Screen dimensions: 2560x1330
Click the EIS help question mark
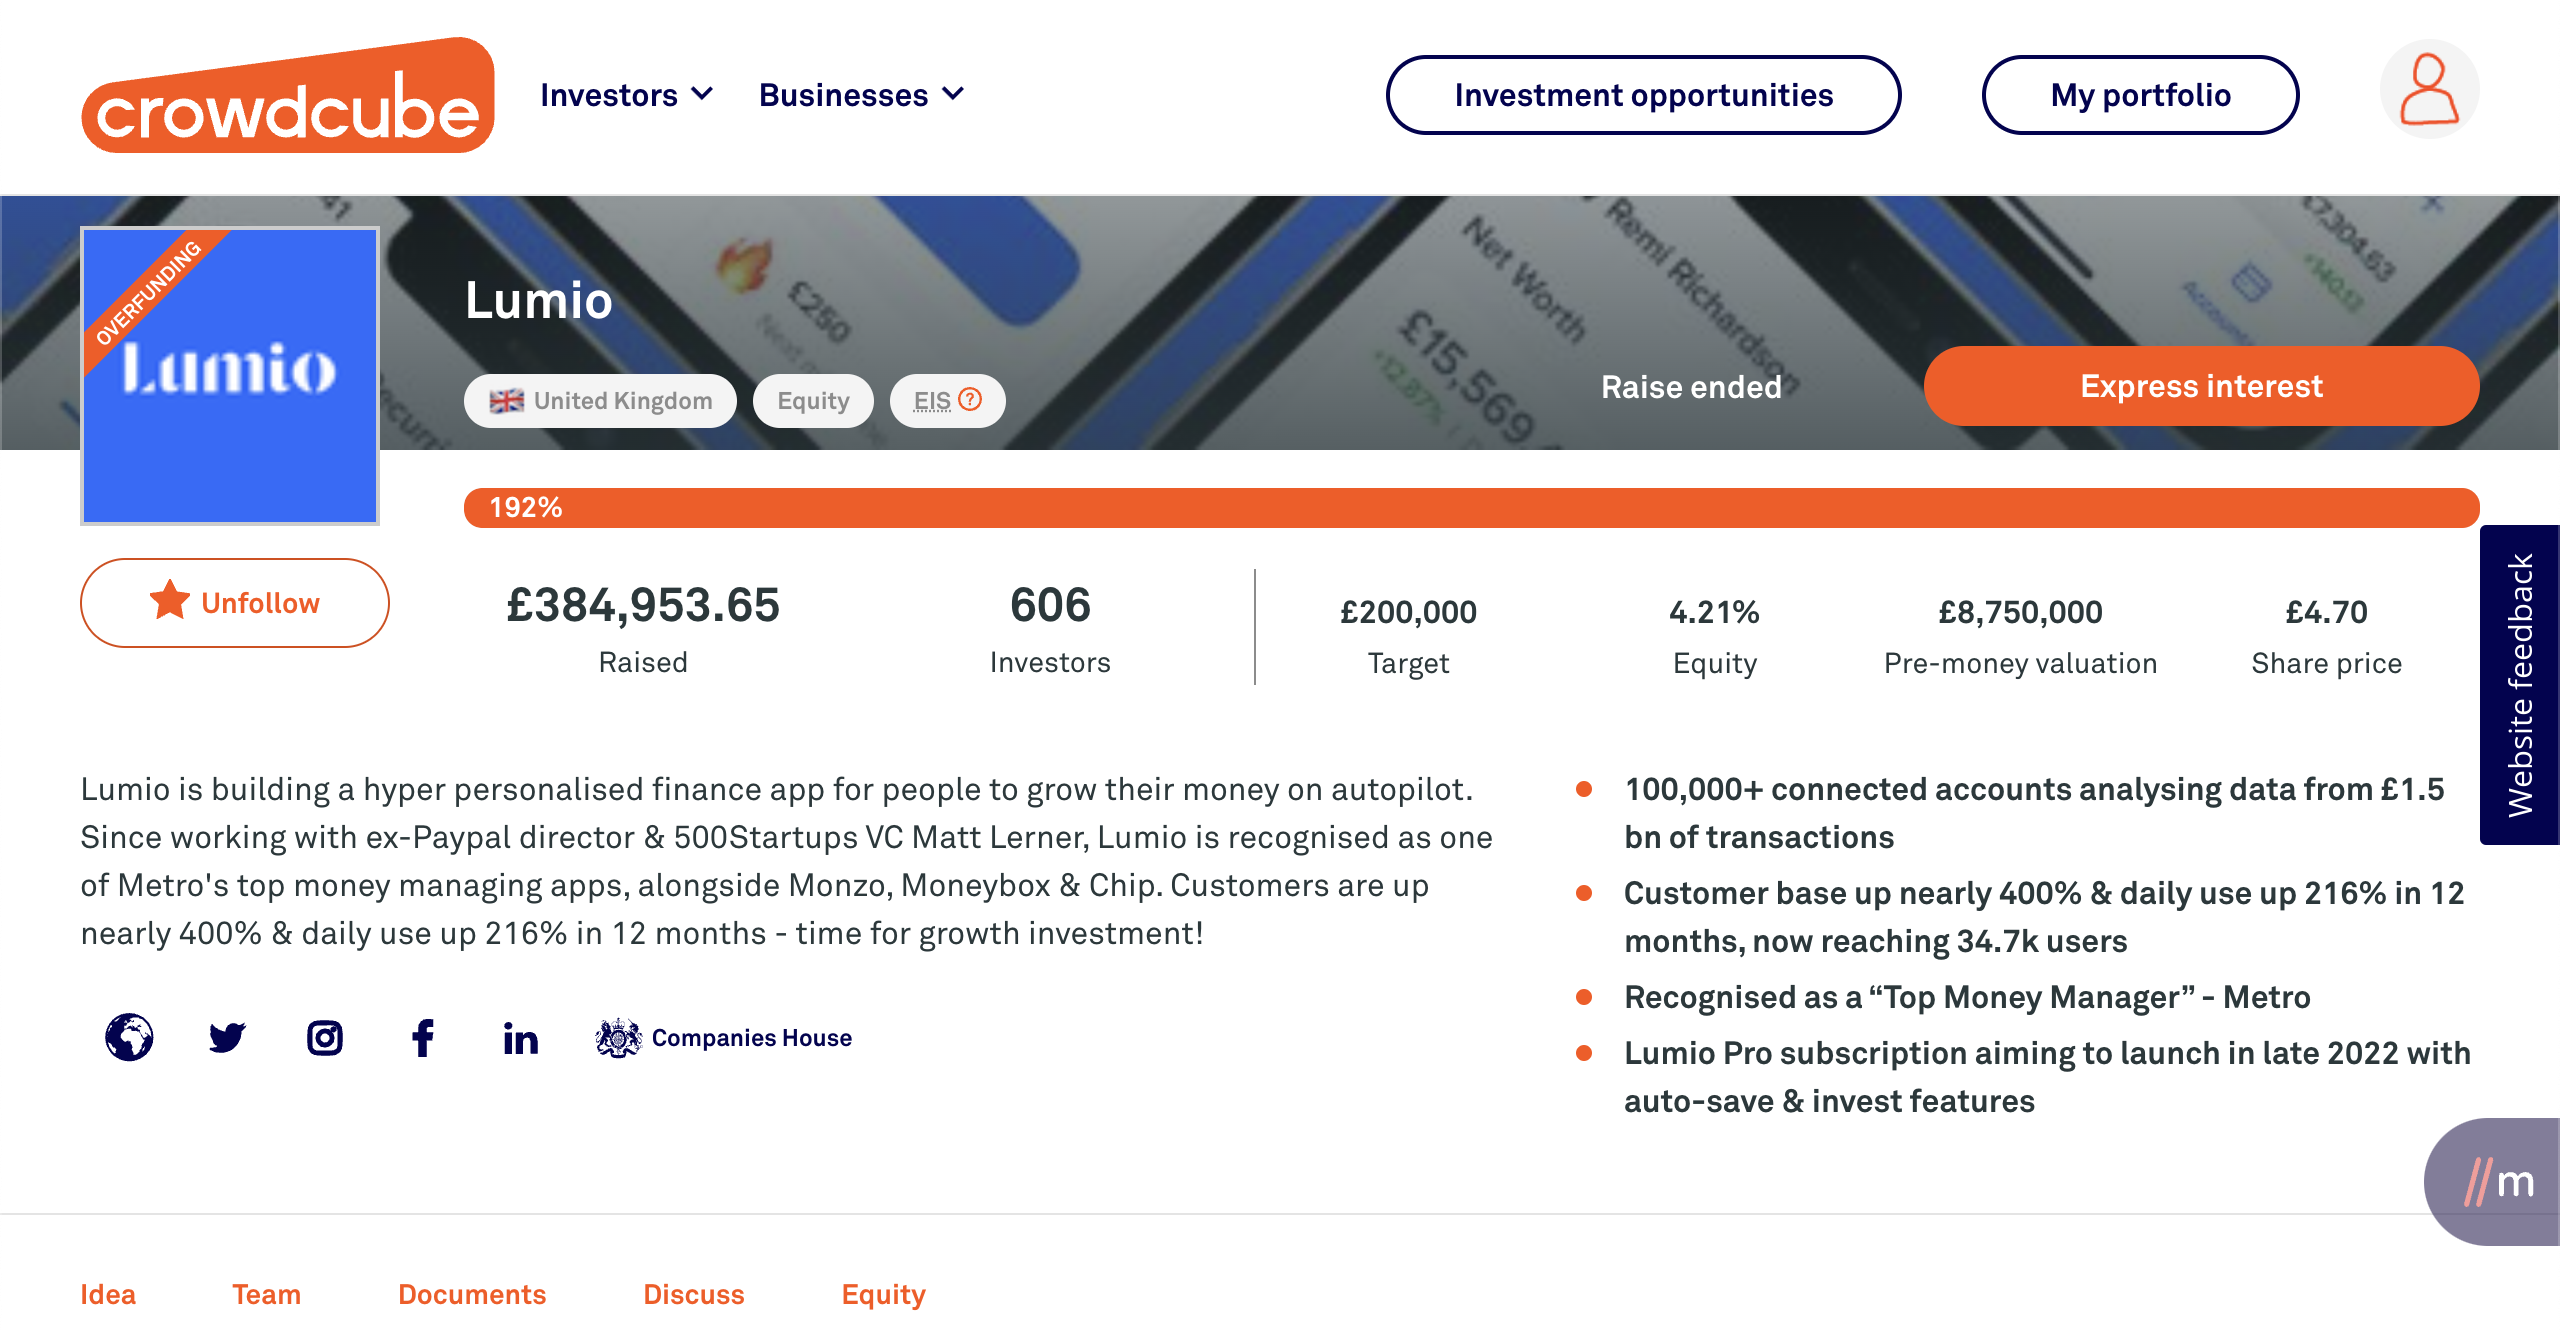click(x=970, y=400)
